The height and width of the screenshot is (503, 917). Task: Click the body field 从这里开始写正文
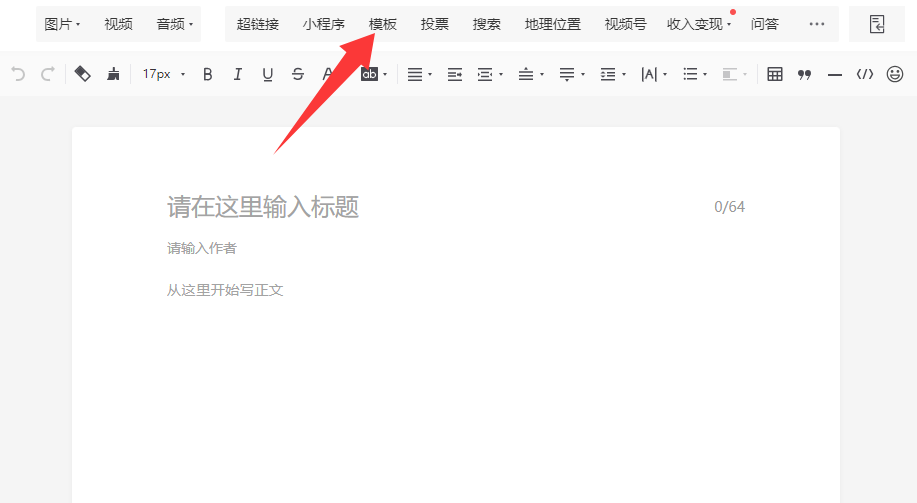click(x=225, y=290)
